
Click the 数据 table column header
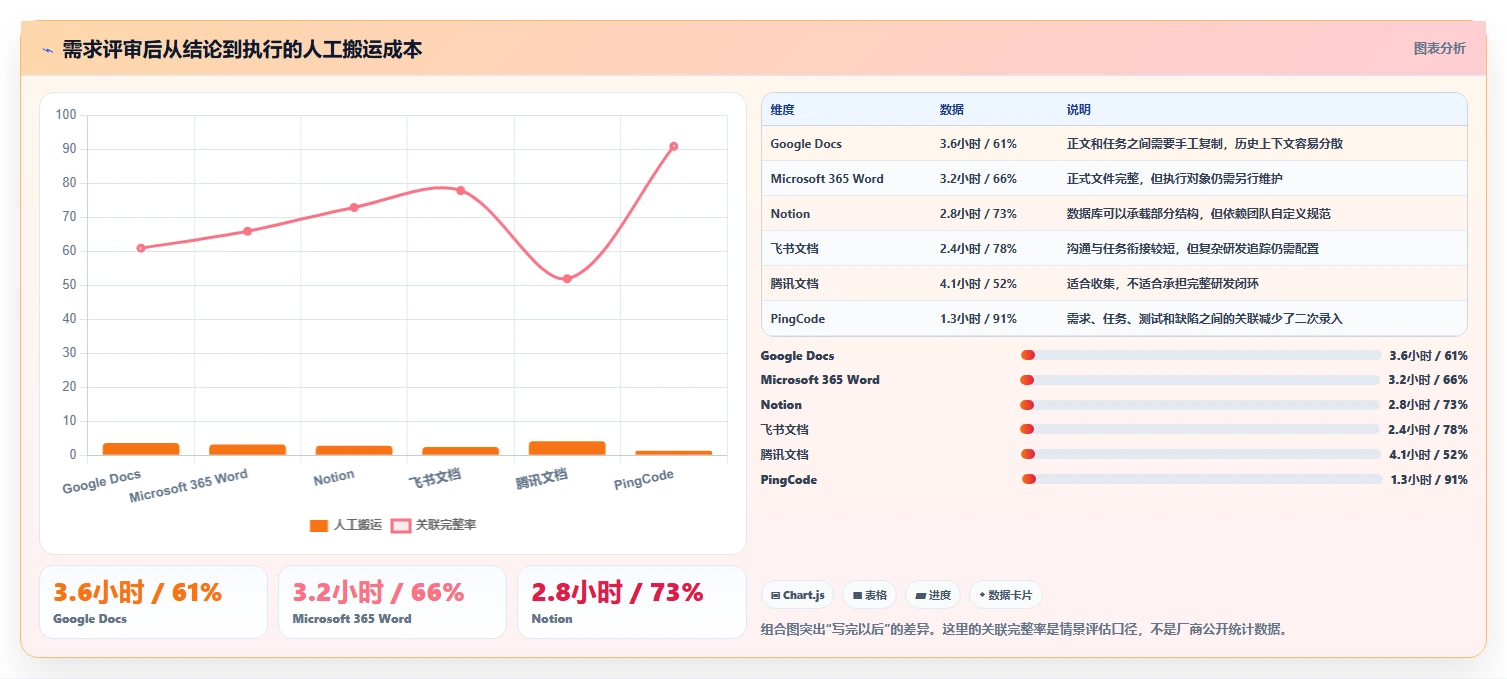(x=952, y=110)
